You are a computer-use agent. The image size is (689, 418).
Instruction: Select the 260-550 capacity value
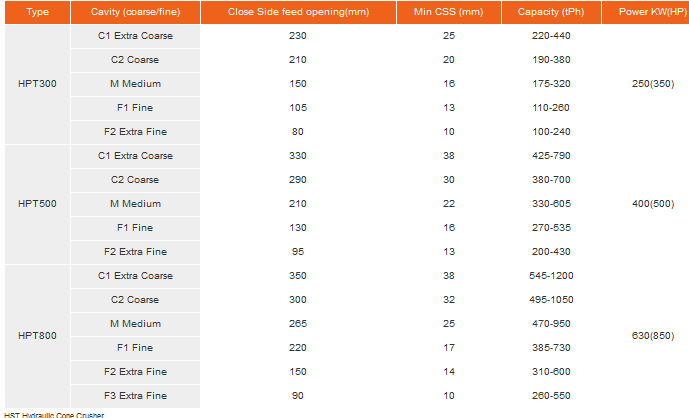(x=552, y=396)
